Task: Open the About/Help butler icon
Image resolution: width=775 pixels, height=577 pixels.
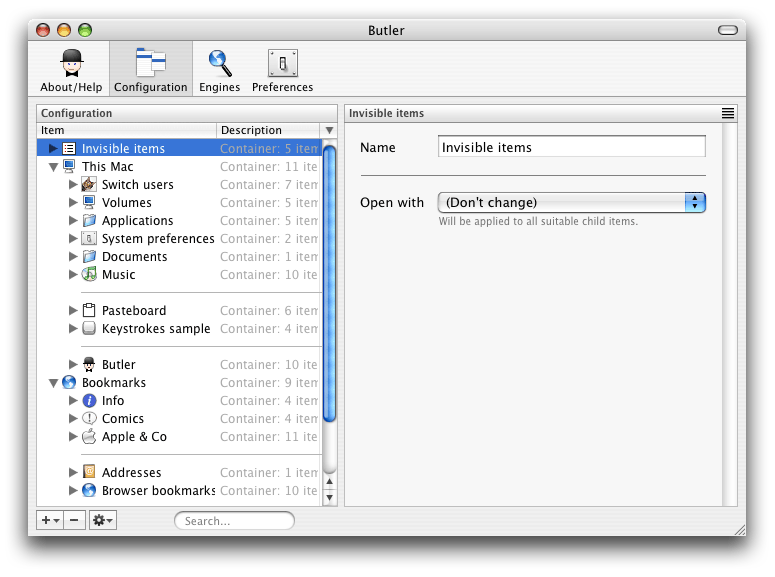Action: (x=70, y=64)
